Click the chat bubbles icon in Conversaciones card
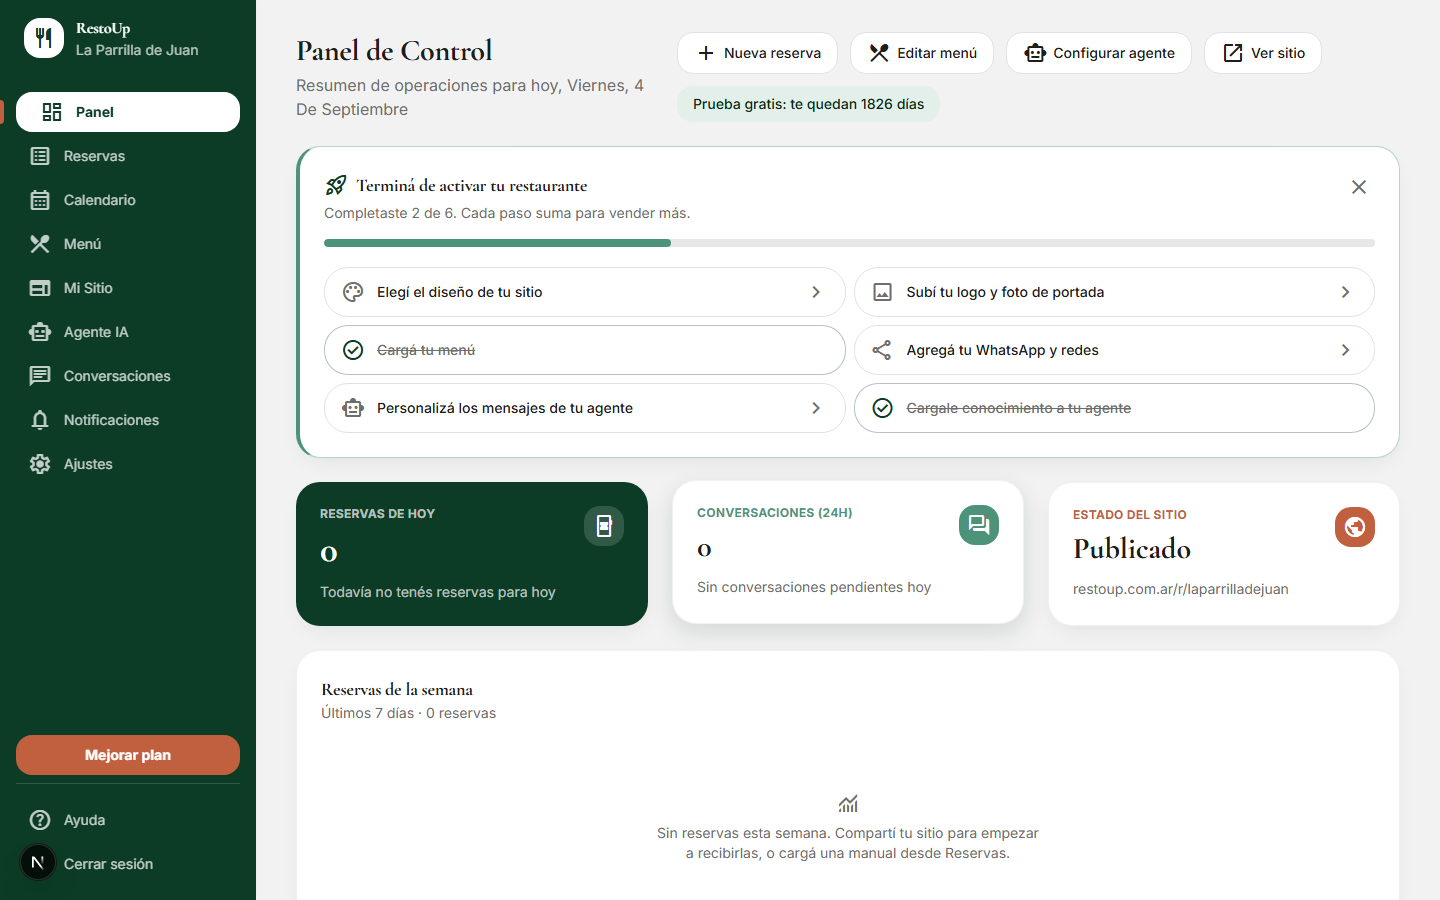Viewport: 1440px width, 900px height. [x=979, y=525]
